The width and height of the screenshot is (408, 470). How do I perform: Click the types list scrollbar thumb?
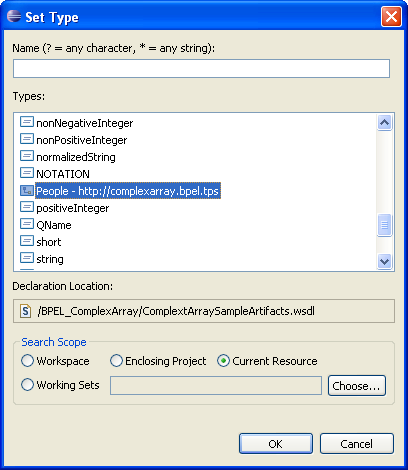384,225
